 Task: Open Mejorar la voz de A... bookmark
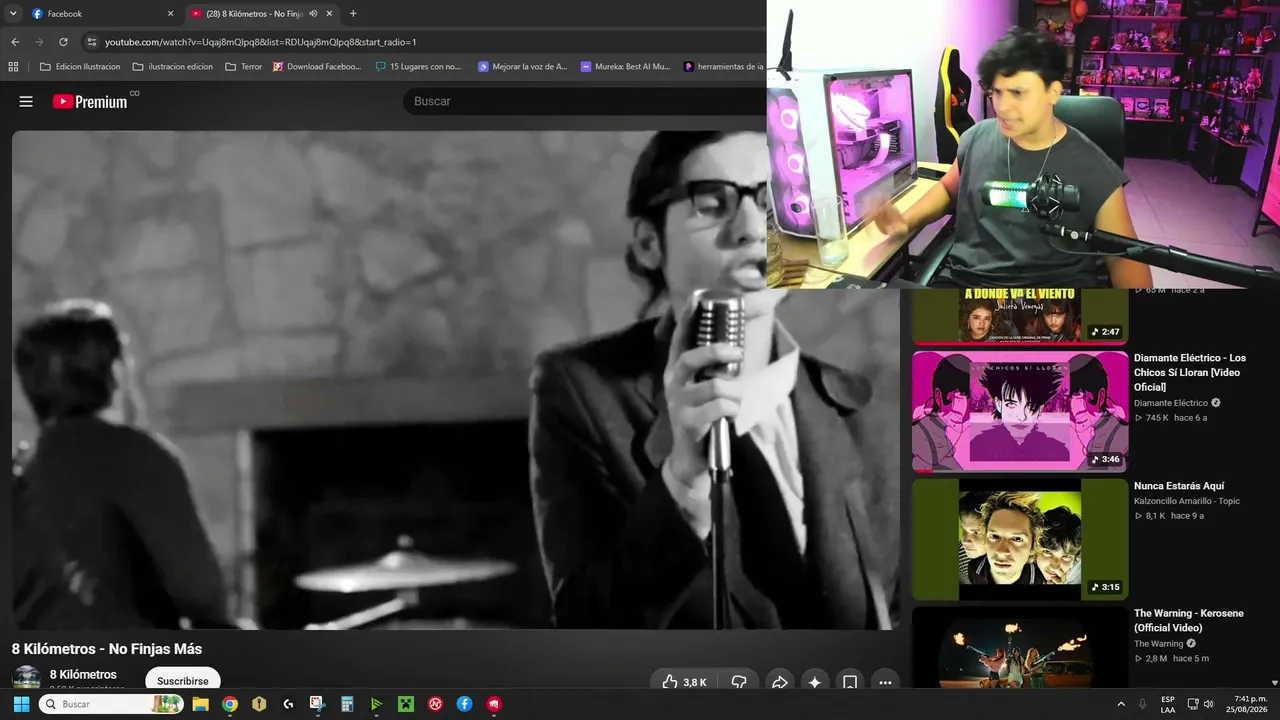click(523, 67)
